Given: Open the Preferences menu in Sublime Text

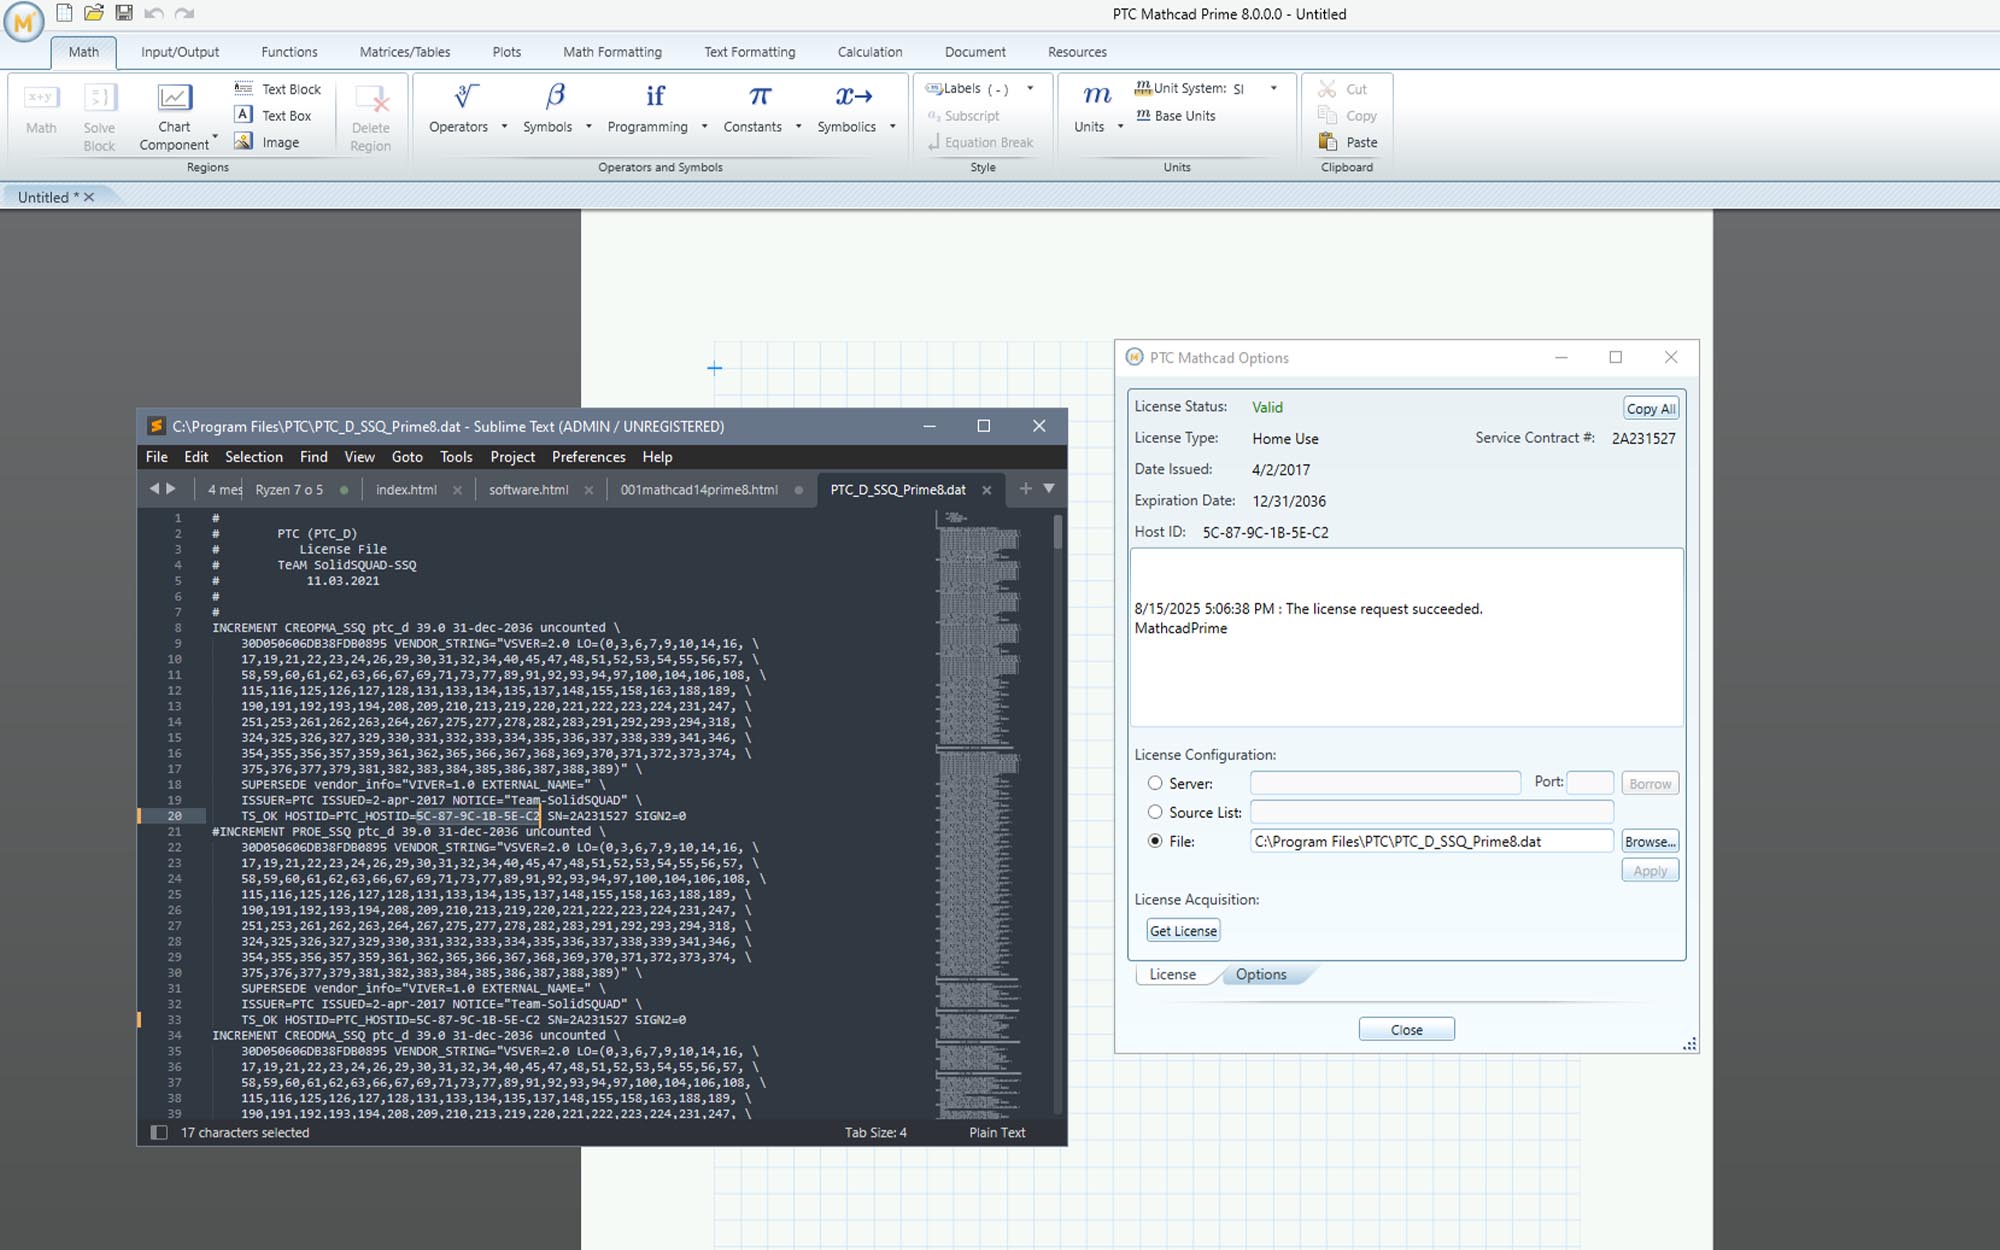Looking at the screenshot, I should point(588,457).
